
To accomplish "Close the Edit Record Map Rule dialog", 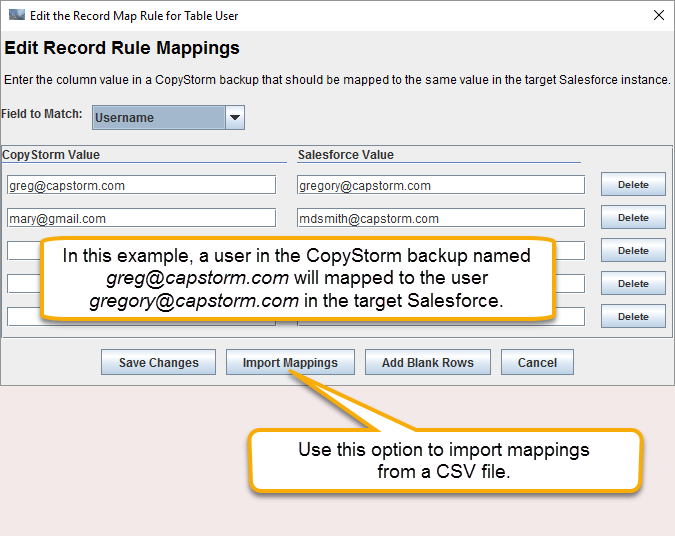I will [659, 15].
